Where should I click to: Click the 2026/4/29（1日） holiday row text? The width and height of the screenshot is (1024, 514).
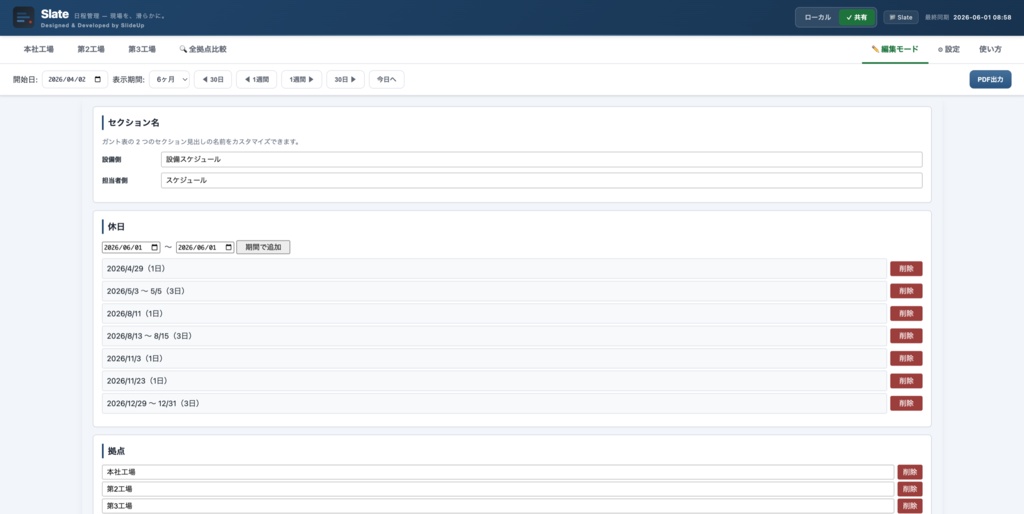(135, 268)
